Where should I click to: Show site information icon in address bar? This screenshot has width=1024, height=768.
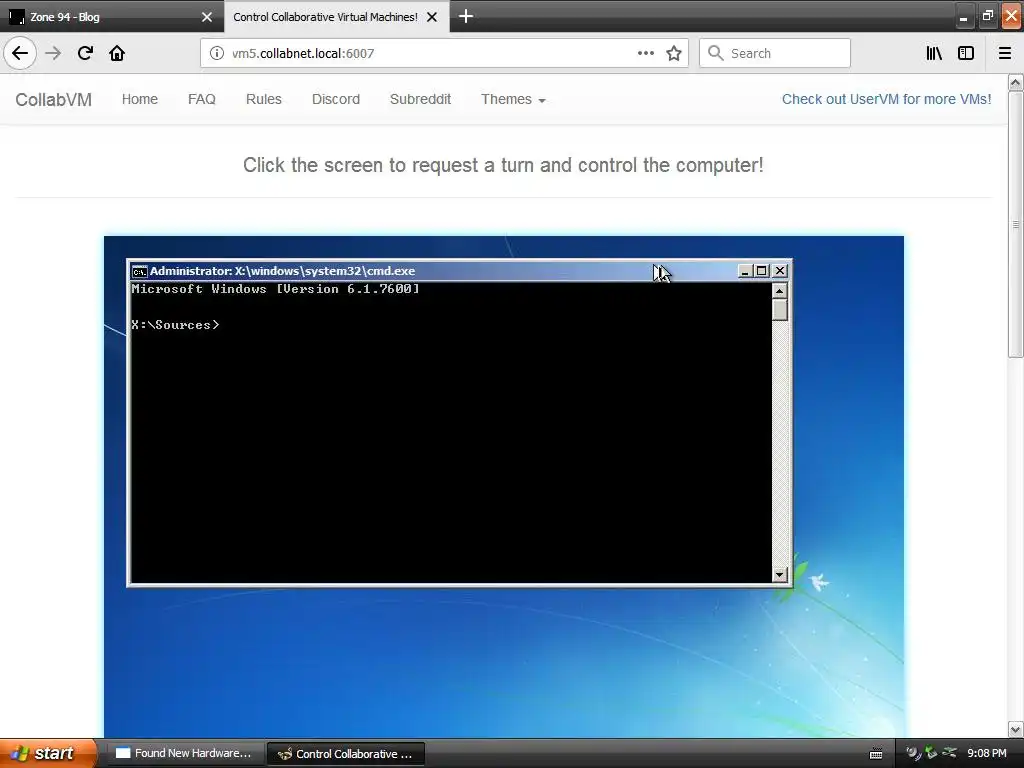click(216, 53)
